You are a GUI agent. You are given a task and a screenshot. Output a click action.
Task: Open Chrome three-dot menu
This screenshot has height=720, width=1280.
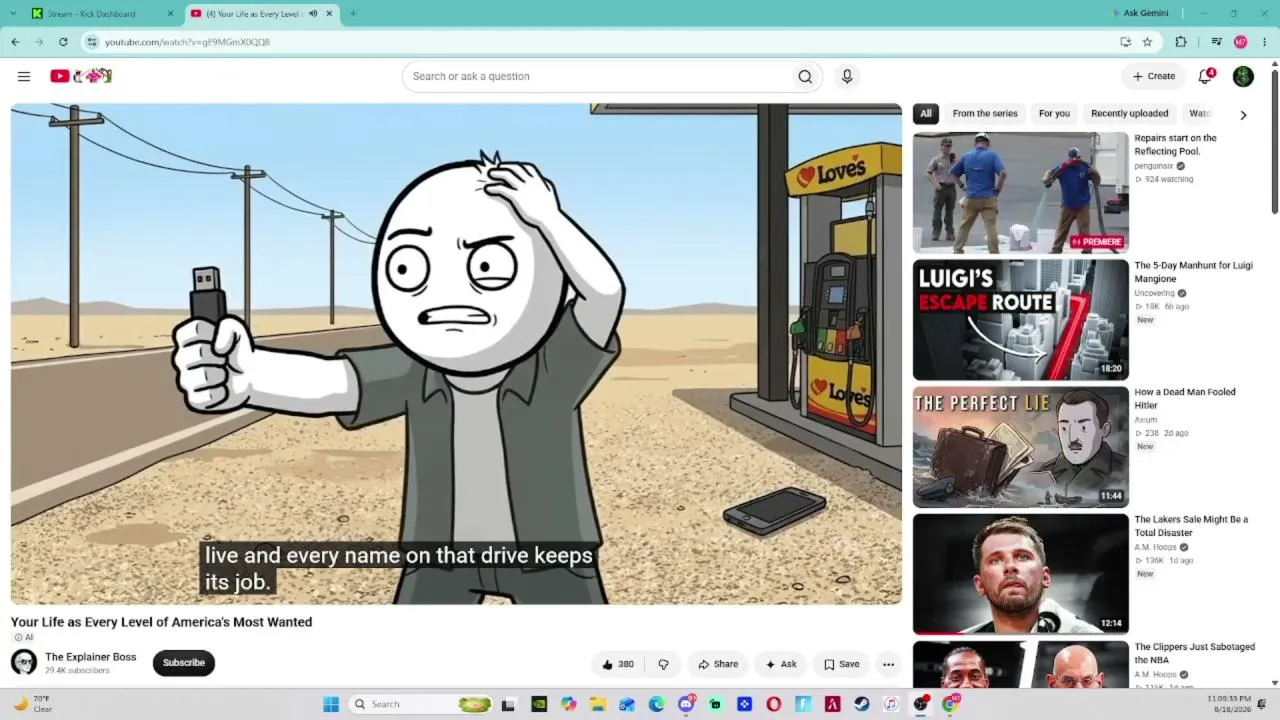(1265, 42)
